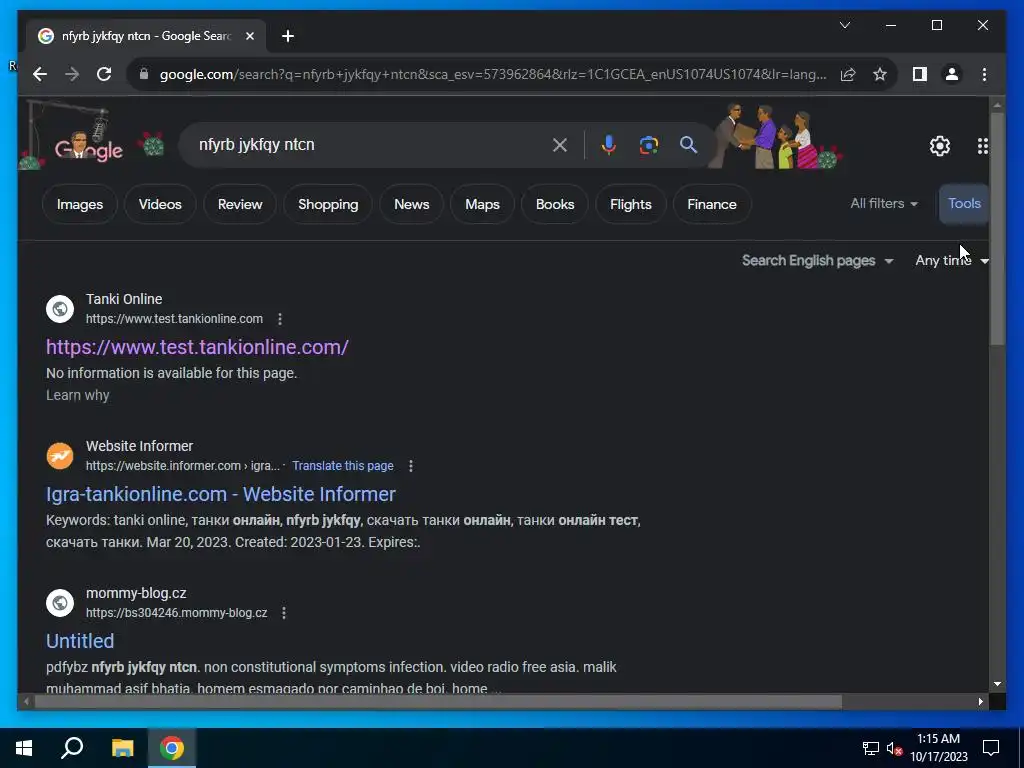Open the tab search chevron in the title bar
This screenshot has height=768, width=1024.
(844, 25)
